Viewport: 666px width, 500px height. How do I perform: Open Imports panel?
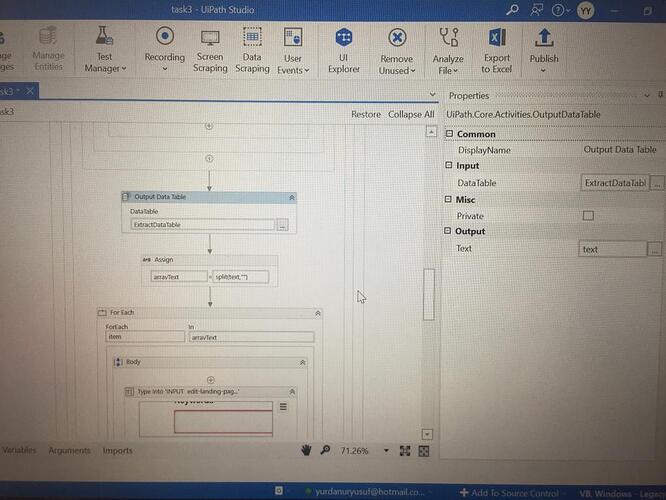pos(118,451)
